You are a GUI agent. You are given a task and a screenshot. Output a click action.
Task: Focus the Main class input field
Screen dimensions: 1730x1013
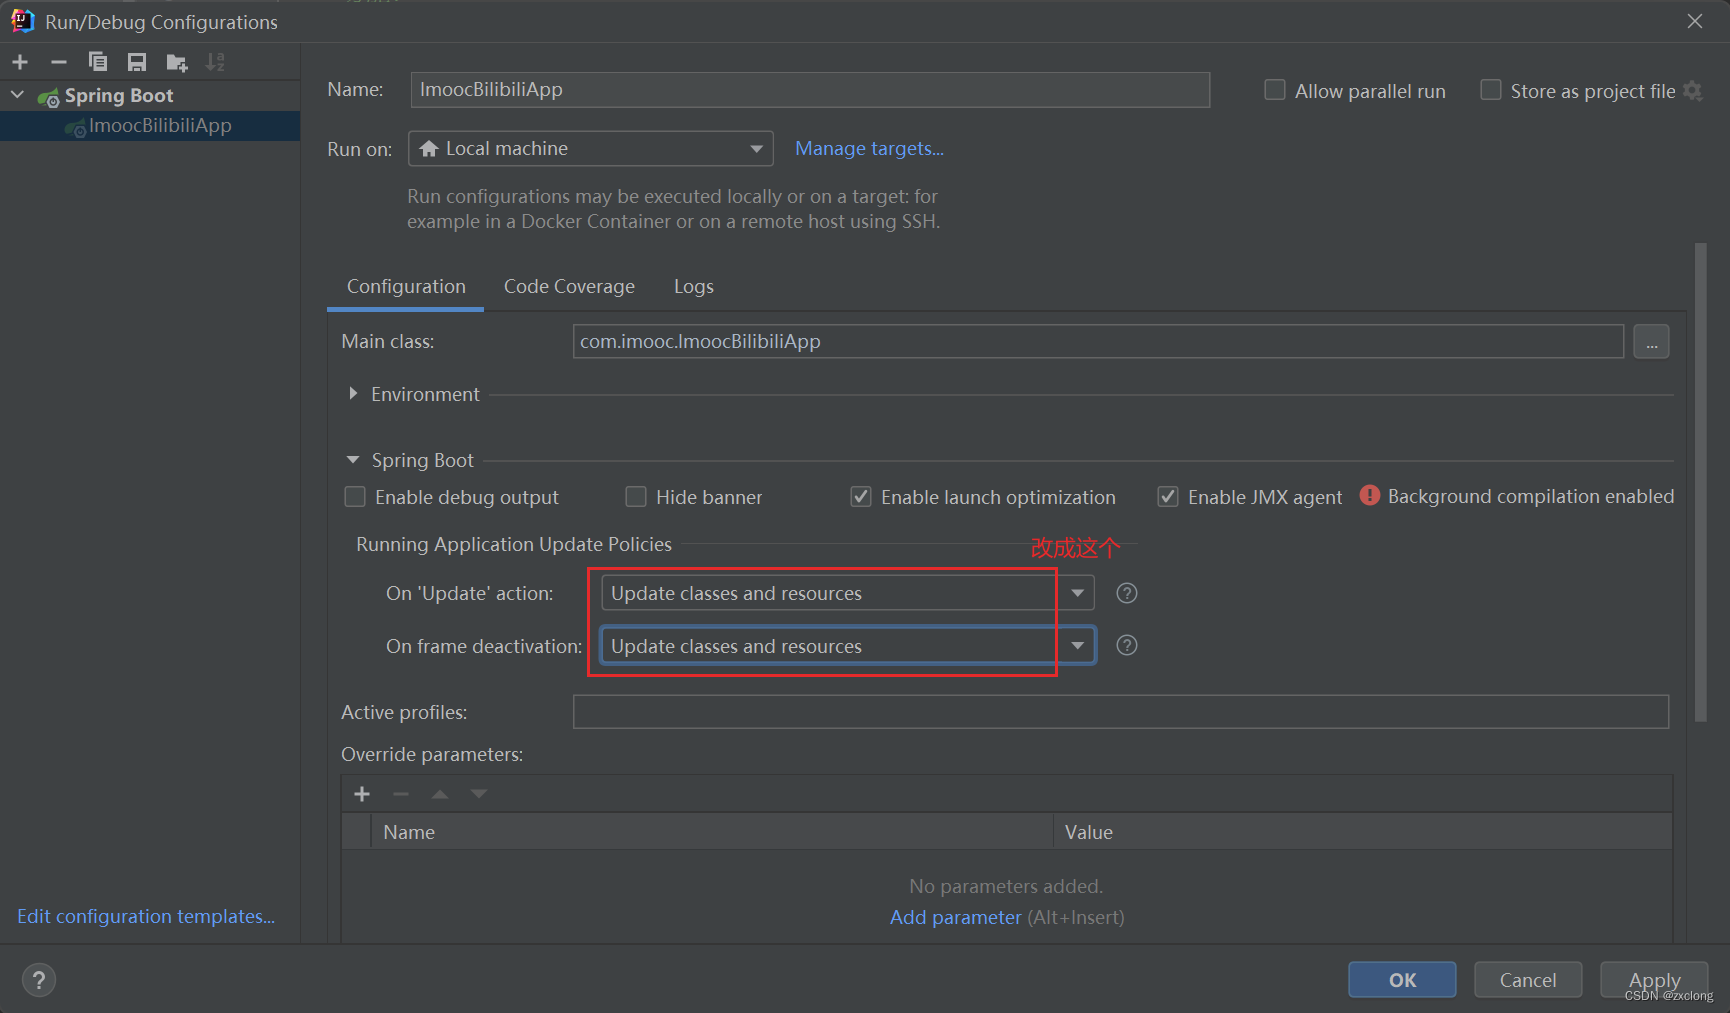(x=1098, y=342)
